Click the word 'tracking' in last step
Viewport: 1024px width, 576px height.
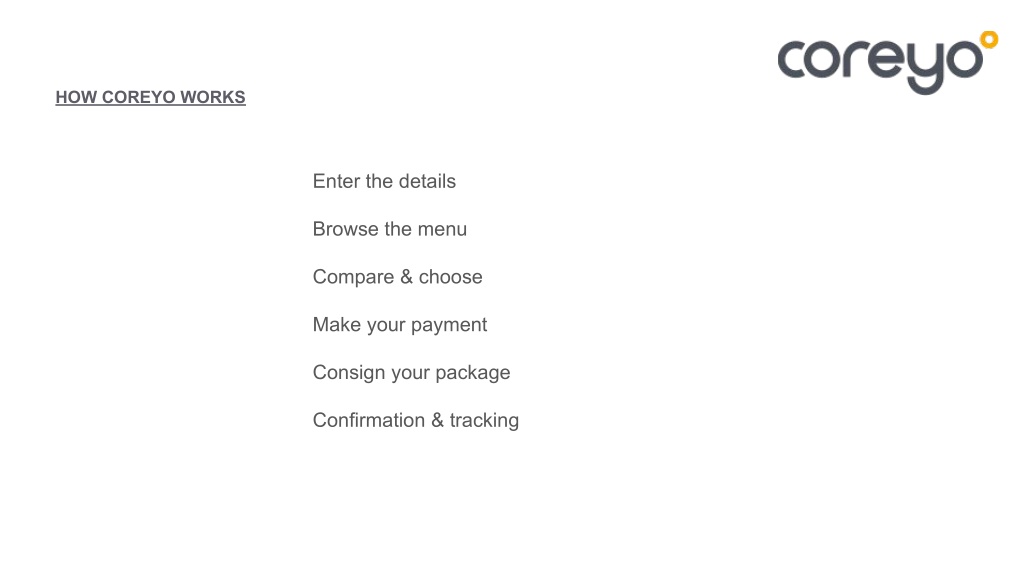click(x=484, y=421)
